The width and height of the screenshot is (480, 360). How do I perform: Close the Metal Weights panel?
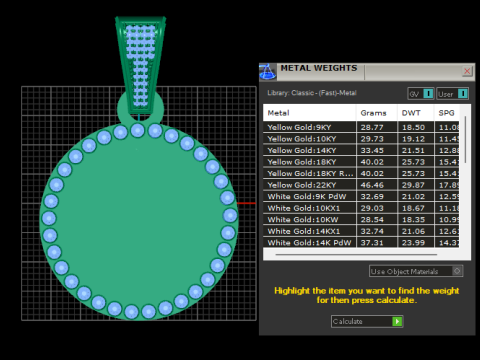[467, 71]
